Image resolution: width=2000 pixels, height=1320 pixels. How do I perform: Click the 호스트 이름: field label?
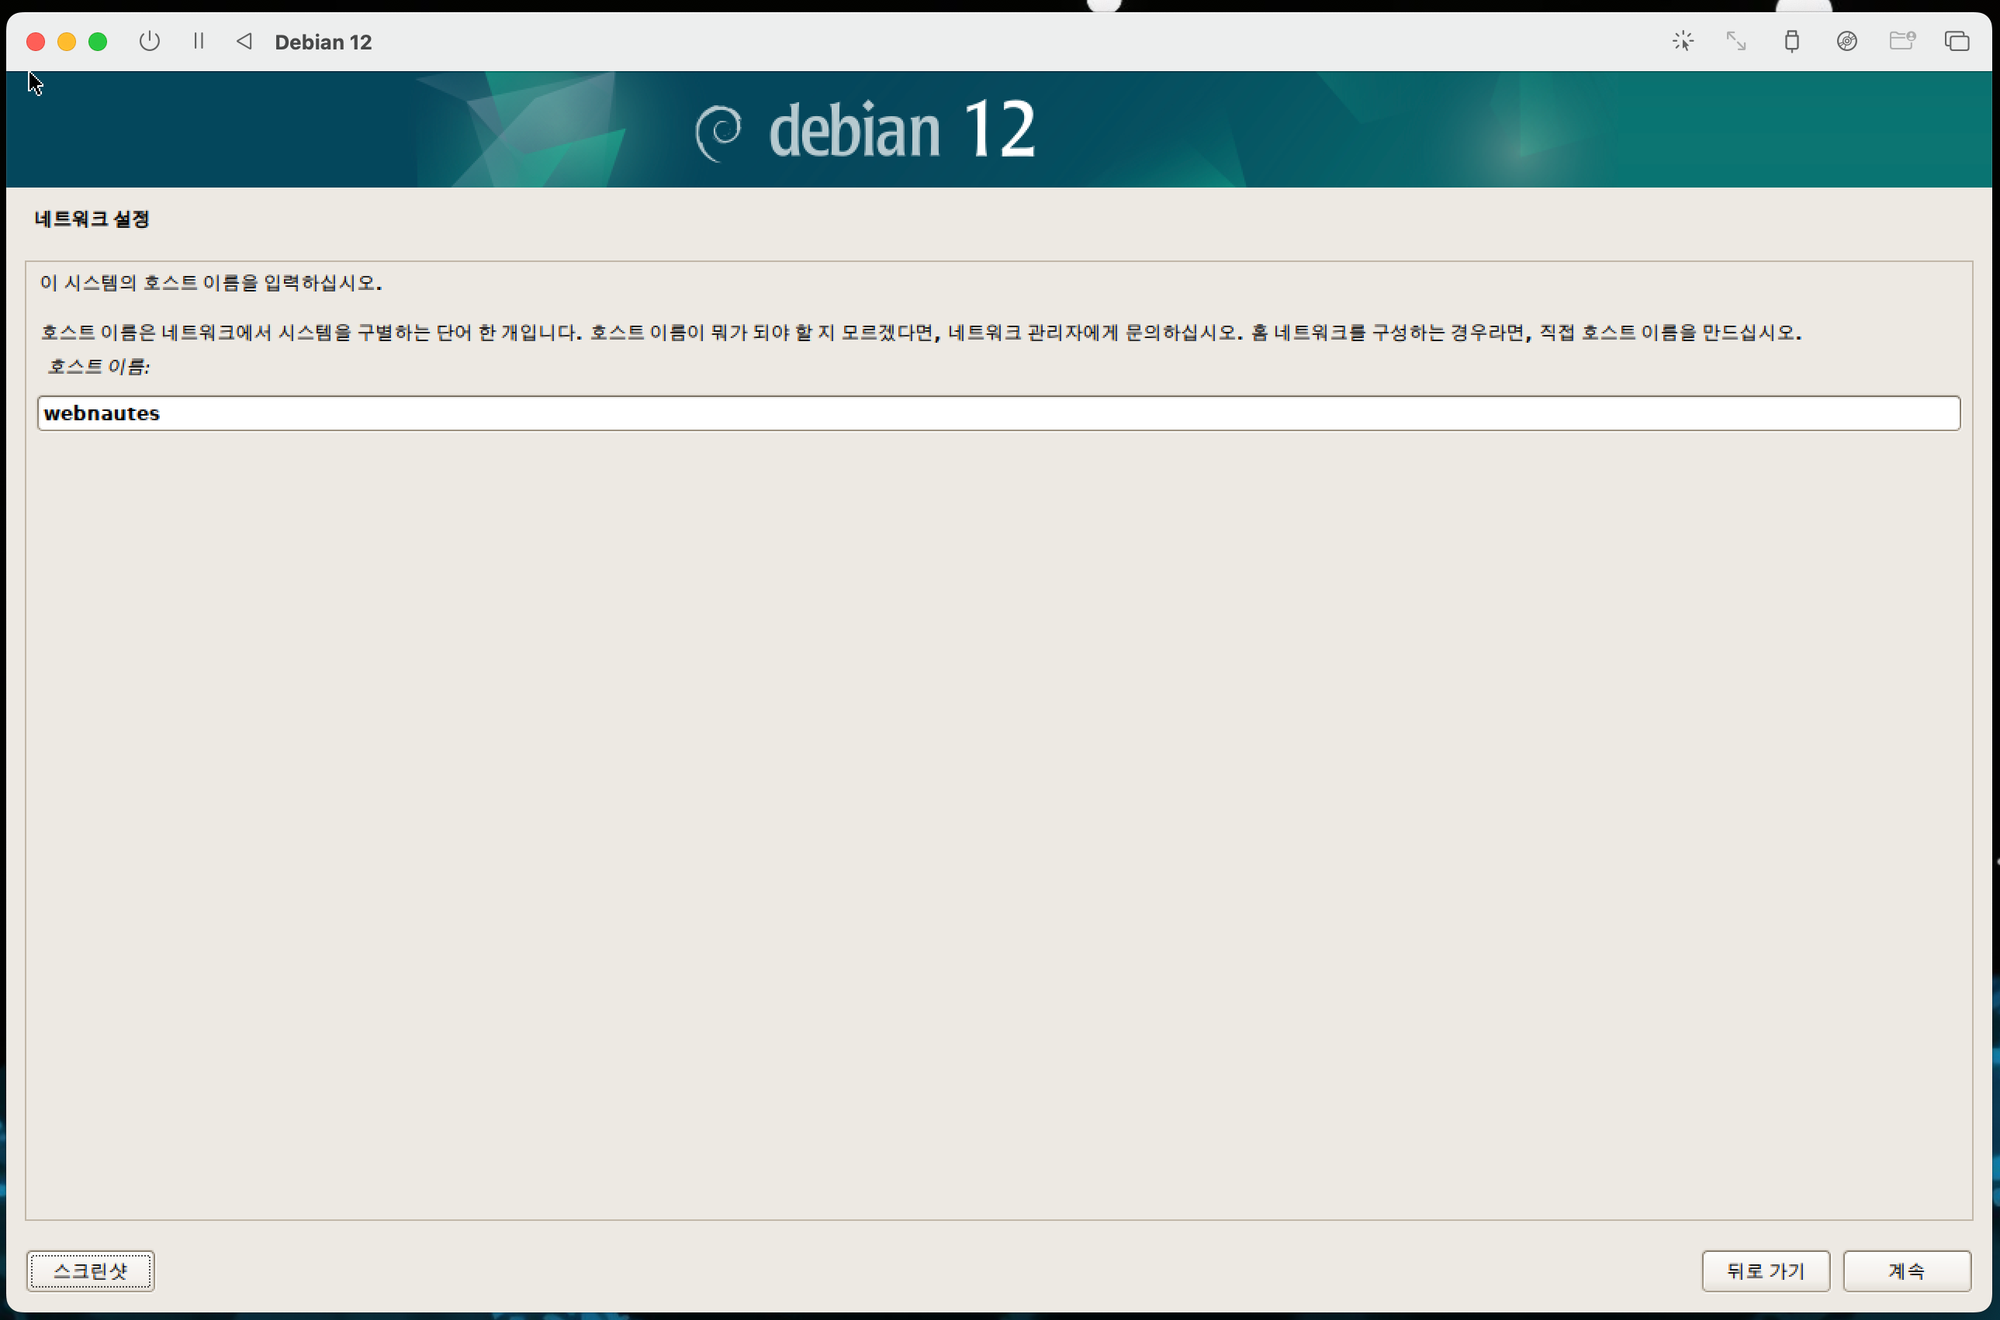pyautogui.click(x=98, y=366)
